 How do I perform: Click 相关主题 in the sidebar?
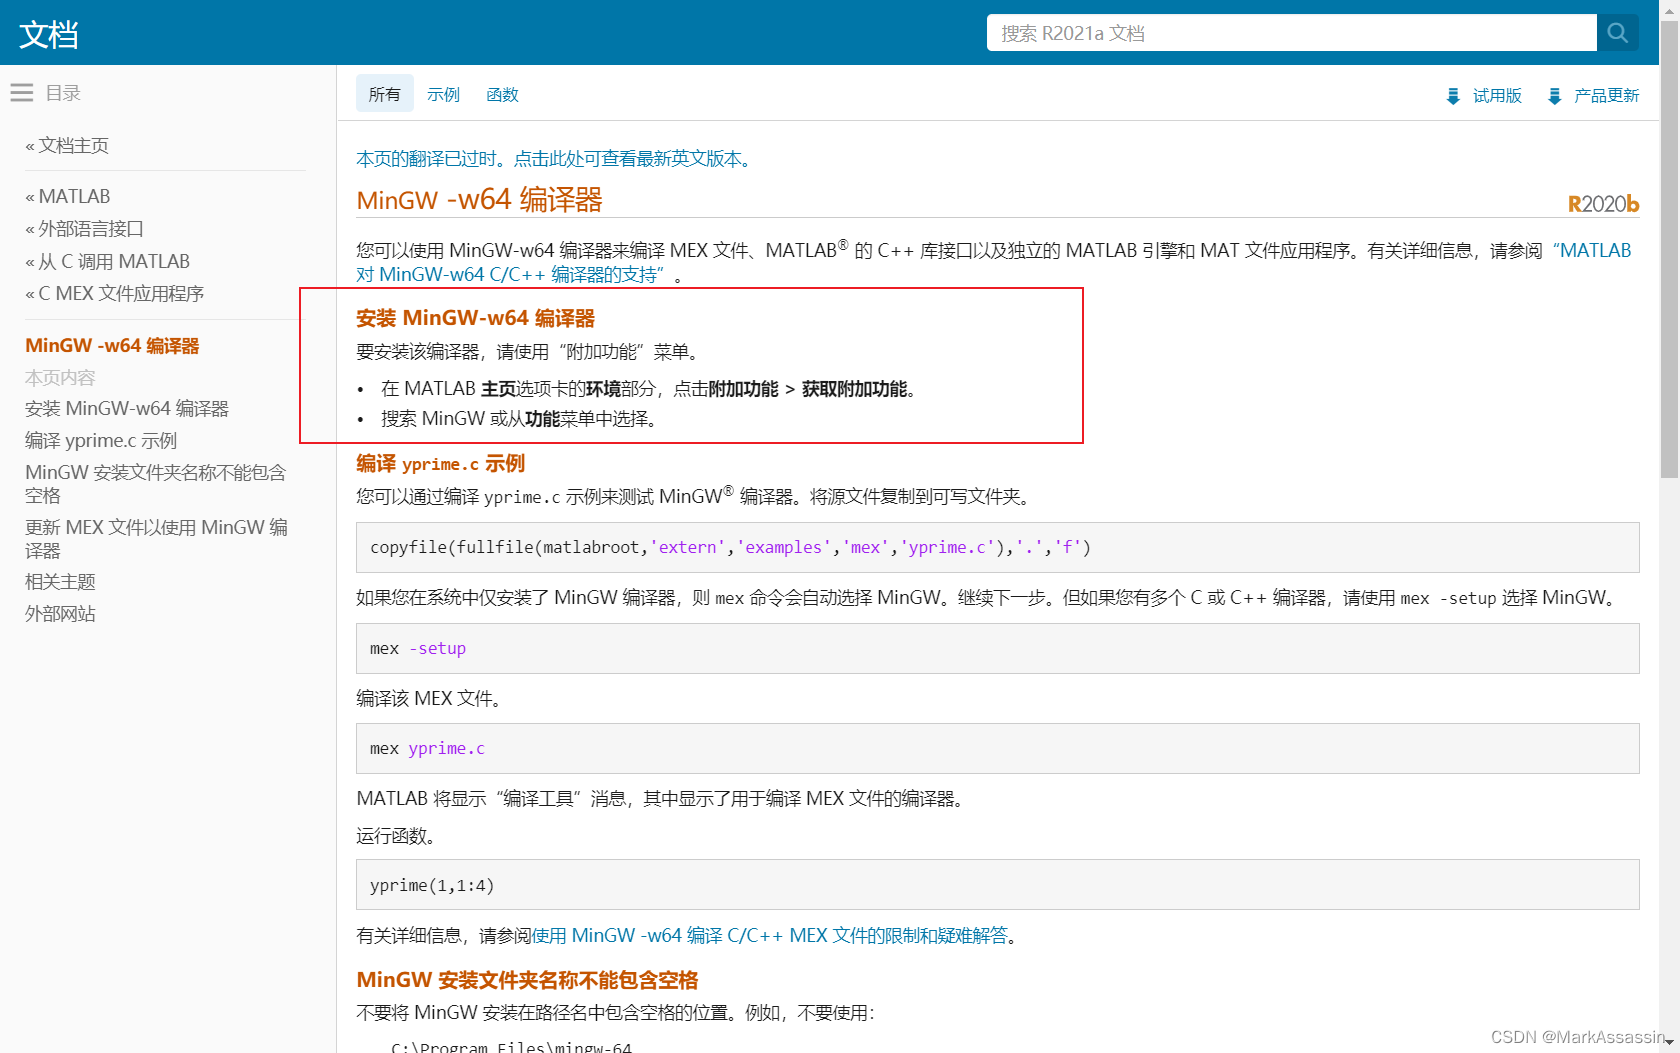60,581
